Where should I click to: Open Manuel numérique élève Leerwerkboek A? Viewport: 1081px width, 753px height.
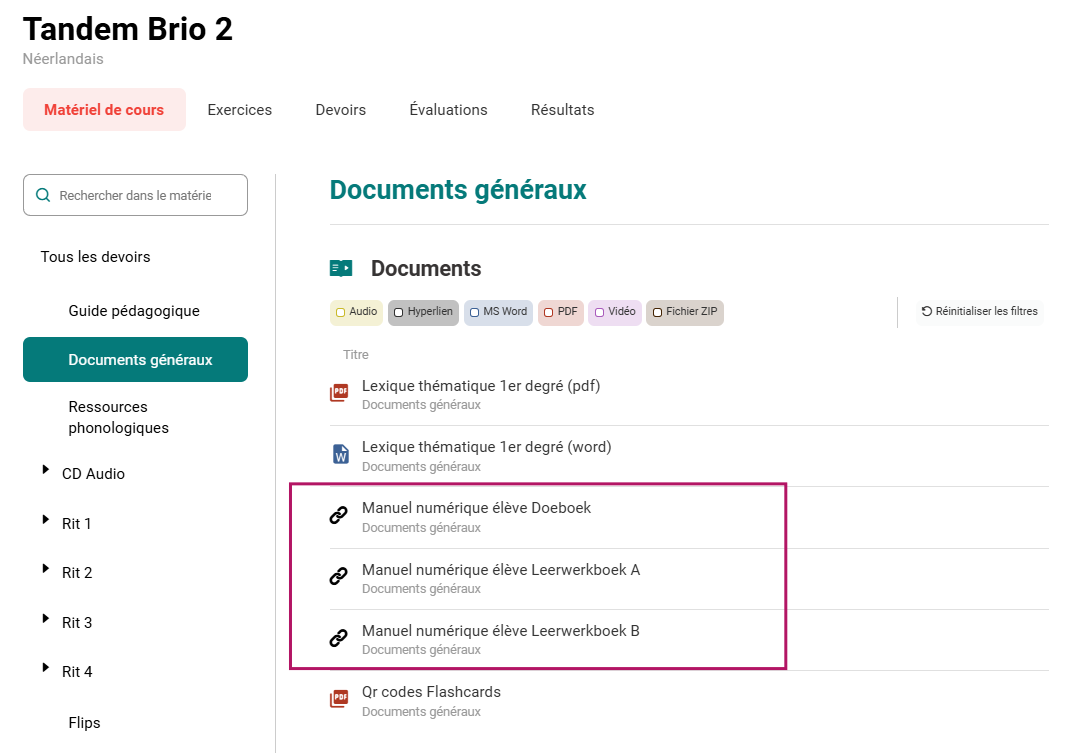501,570
